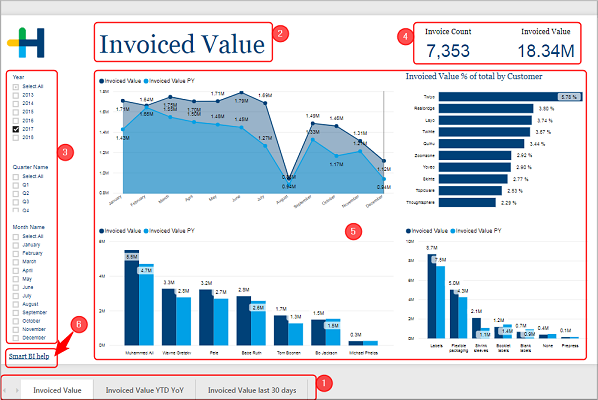The height and width of the screenshot is (400, 598).
Task: Select the January month checkbox
Action: [16, 245]
